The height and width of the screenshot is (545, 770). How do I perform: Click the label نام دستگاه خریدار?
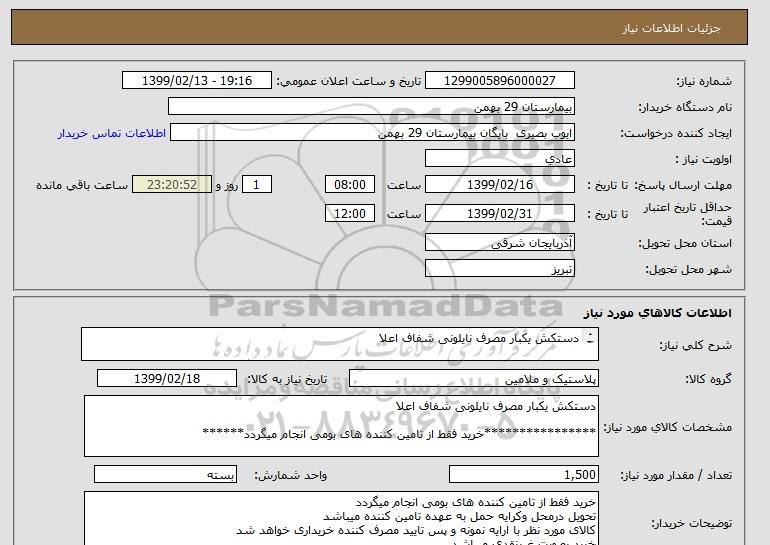pos(685,107)
